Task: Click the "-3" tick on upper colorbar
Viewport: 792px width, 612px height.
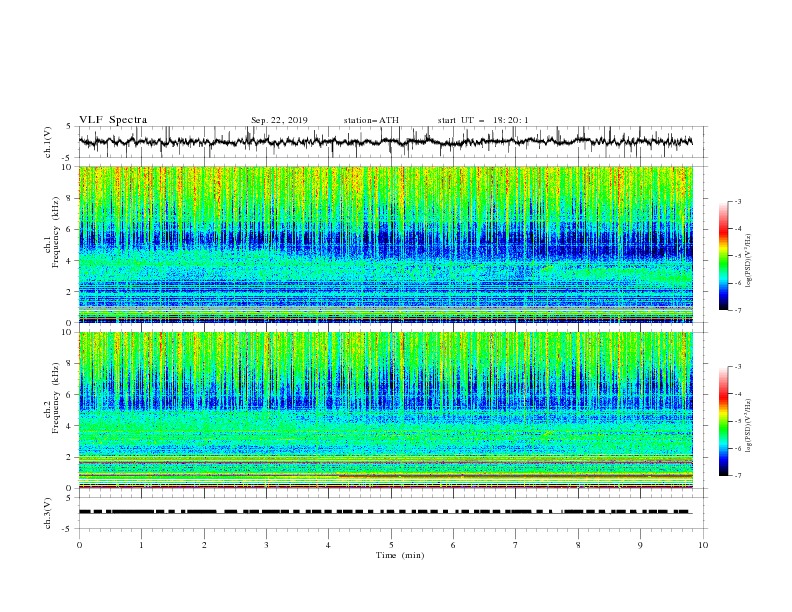Action: pos(738,201)
